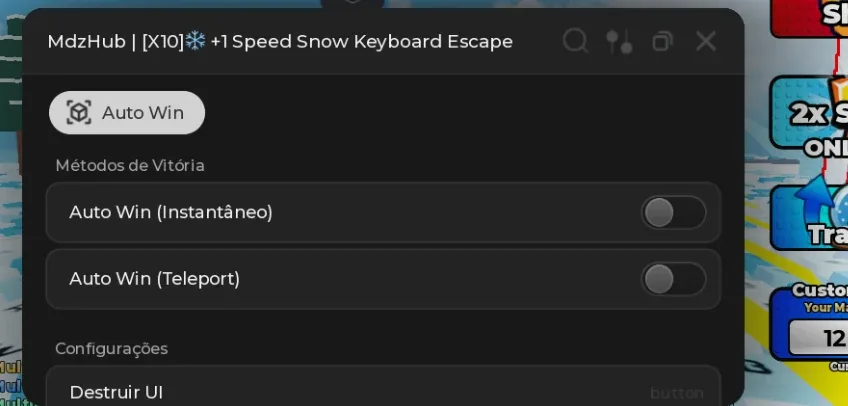Screen dimensions: 848x406
Task: Click the blue arrow Tra... game icon
Action: pyautogui.click(x=809, y=217)
